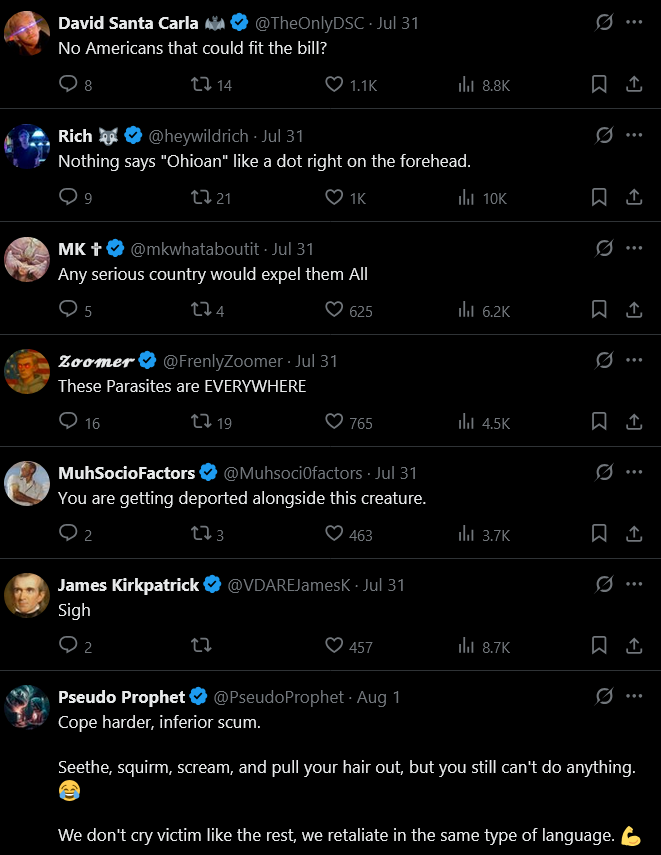Open the @VDAREJamesK handle link

289,585
